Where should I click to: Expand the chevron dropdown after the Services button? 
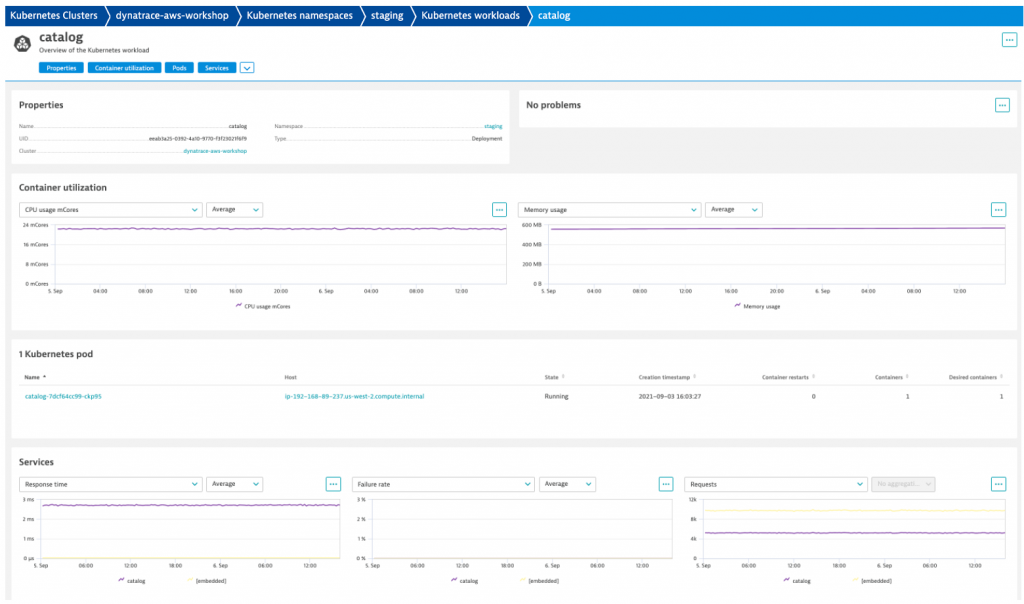[247, 68]
